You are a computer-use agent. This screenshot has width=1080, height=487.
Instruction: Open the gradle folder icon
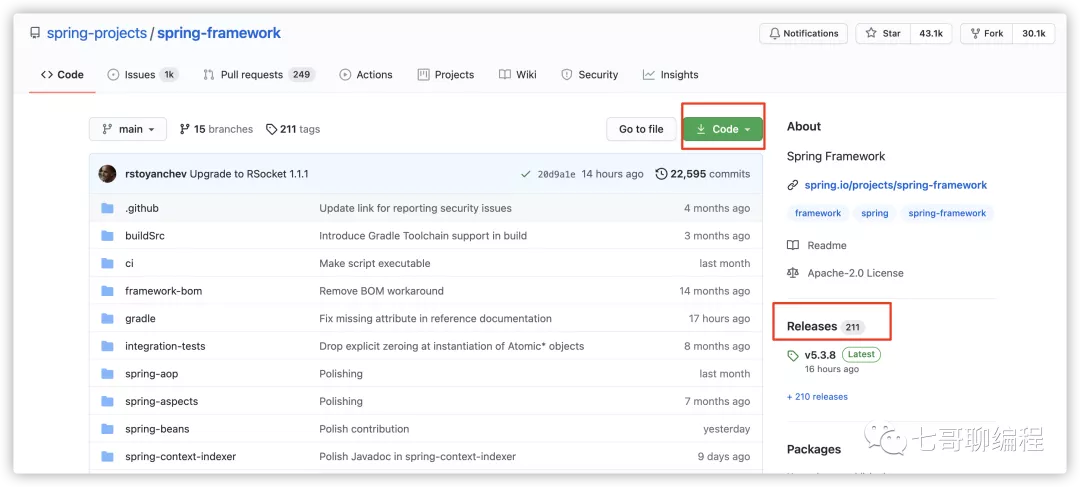tap(107, 318)
